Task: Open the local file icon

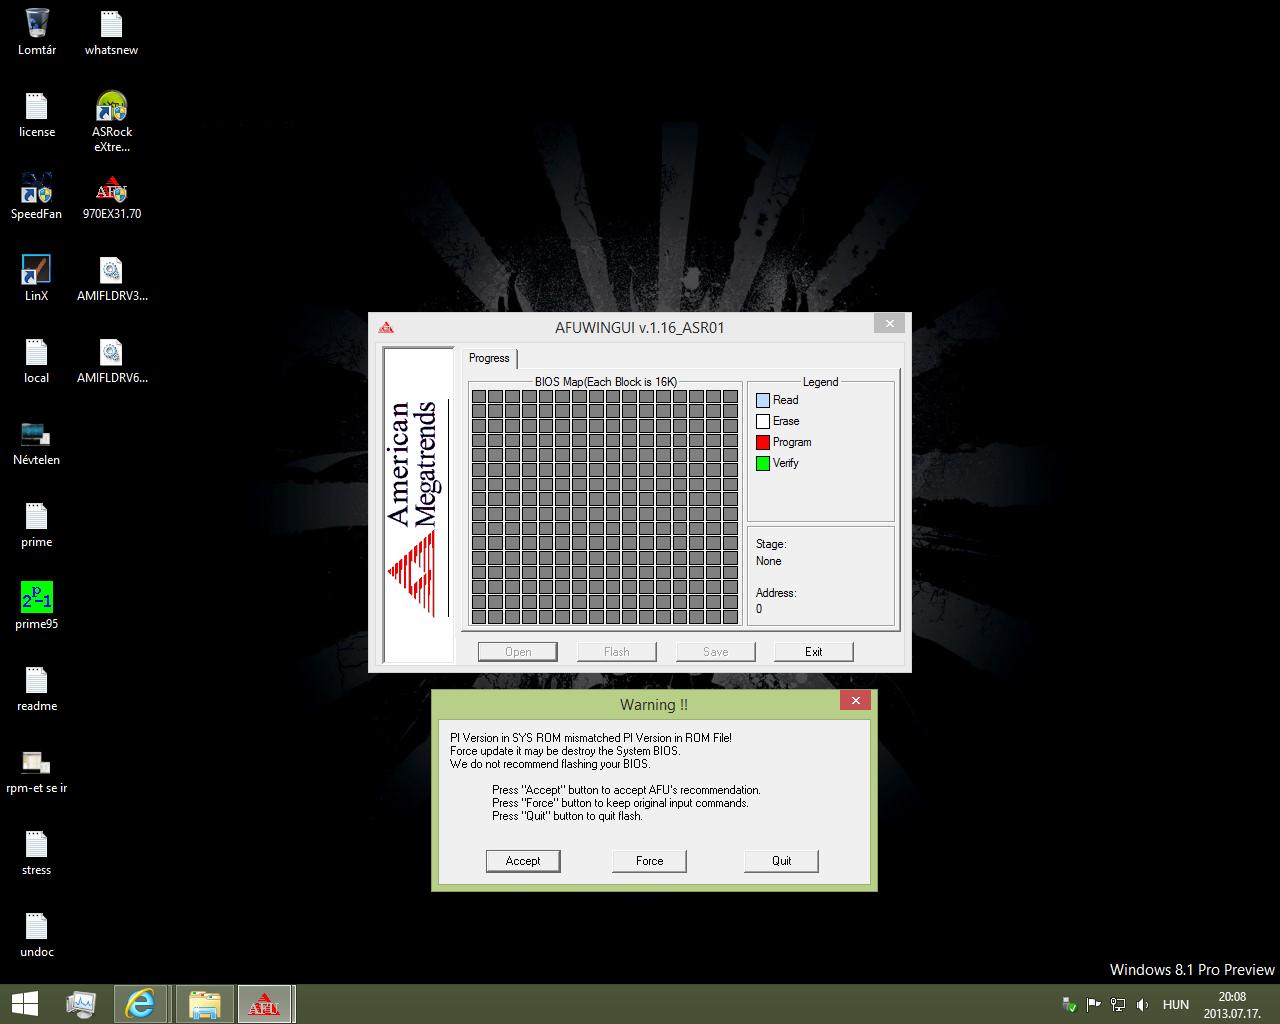Action: pos(37,360)
